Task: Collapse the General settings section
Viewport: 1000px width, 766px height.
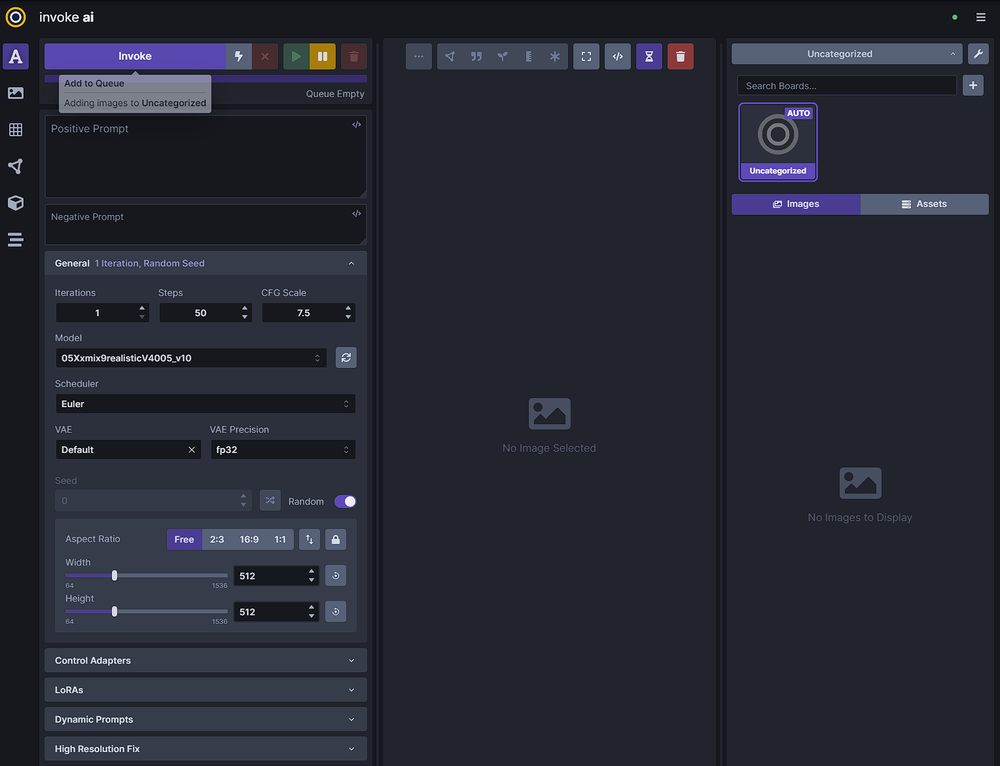Action: [x=351, y=262]
